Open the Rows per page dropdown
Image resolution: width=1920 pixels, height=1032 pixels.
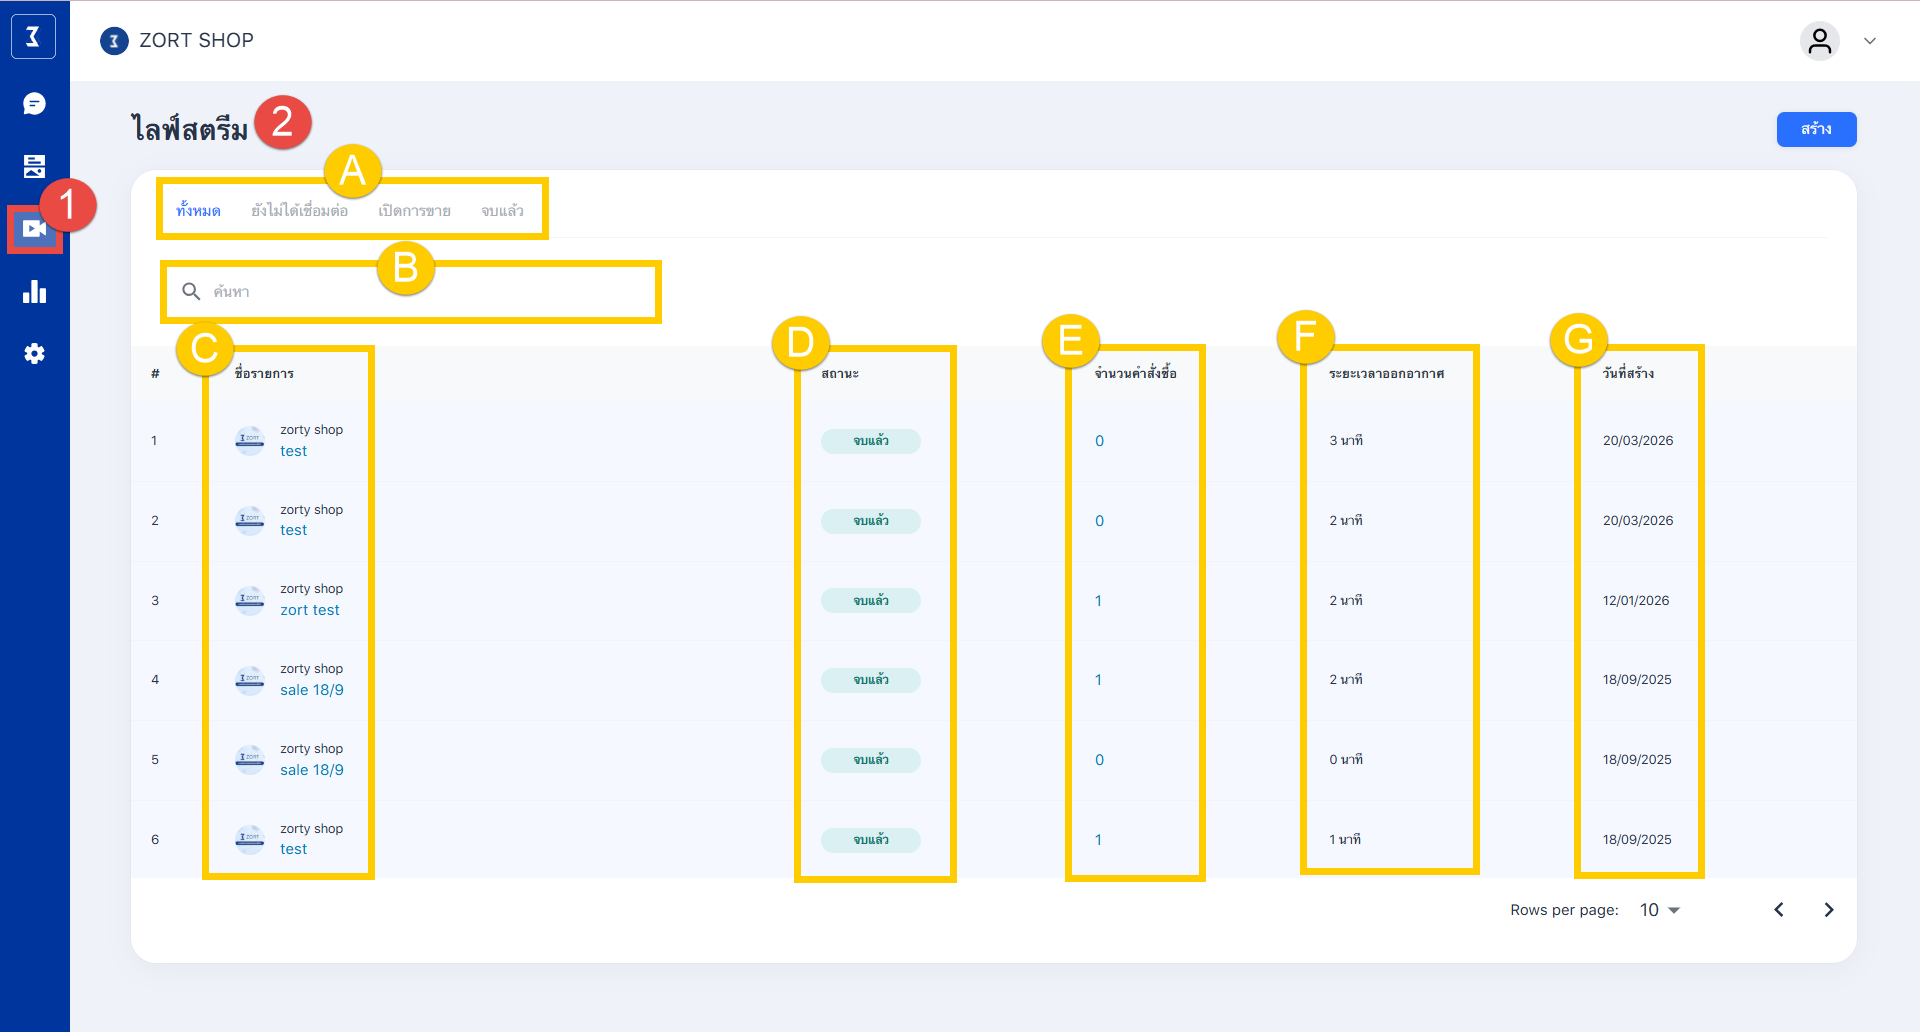point(1660,910)
